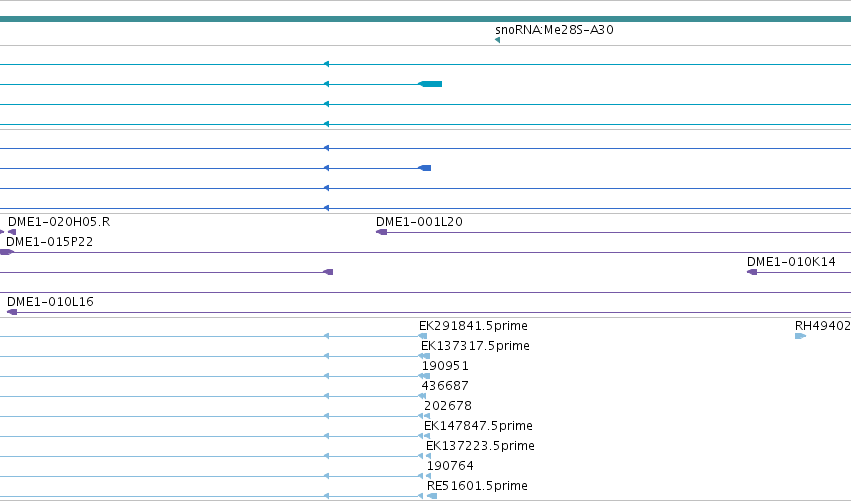851x501 pixels.
Task: Select the DME1-015P22 label
Action: tap(49, 242)
